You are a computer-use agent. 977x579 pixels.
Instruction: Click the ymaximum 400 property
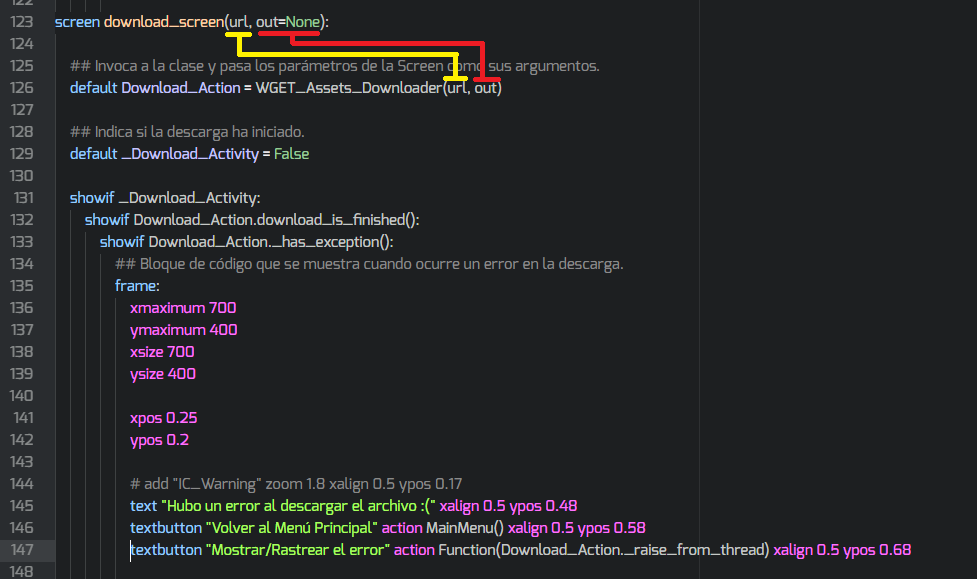[x=183, y=330]
